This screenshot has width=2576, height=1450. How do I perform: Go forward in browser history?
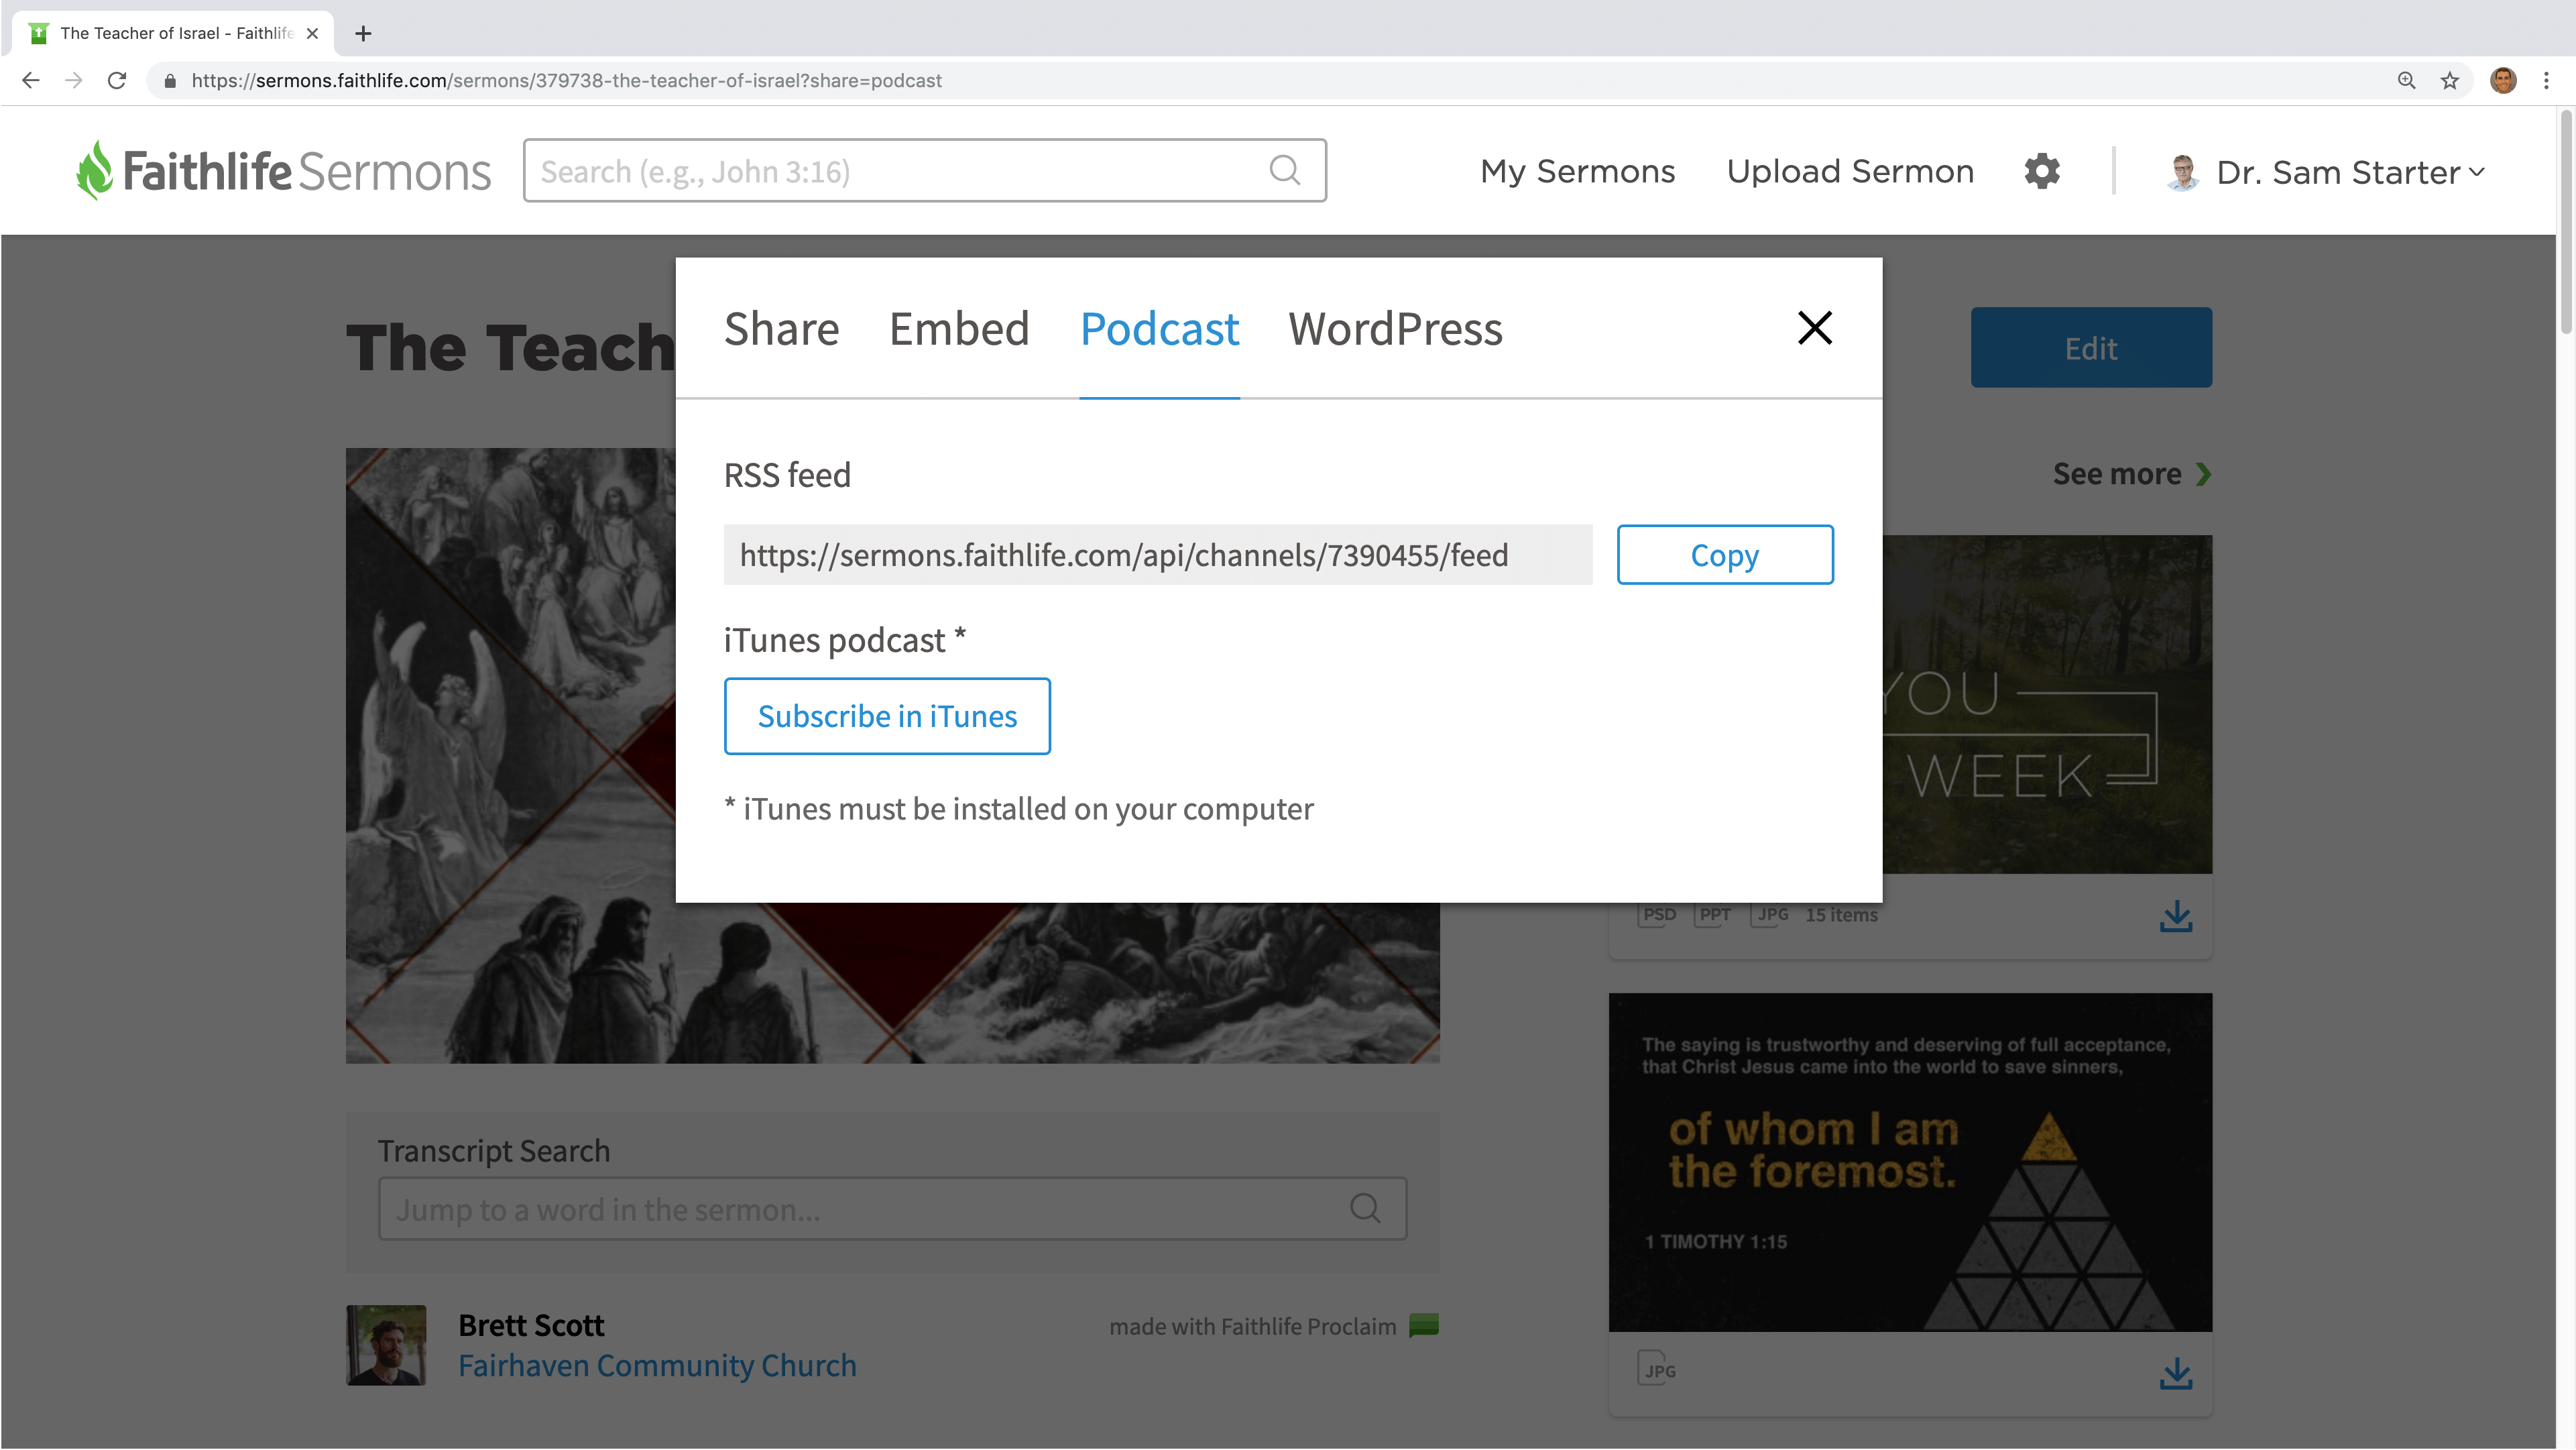pos(74,80)
